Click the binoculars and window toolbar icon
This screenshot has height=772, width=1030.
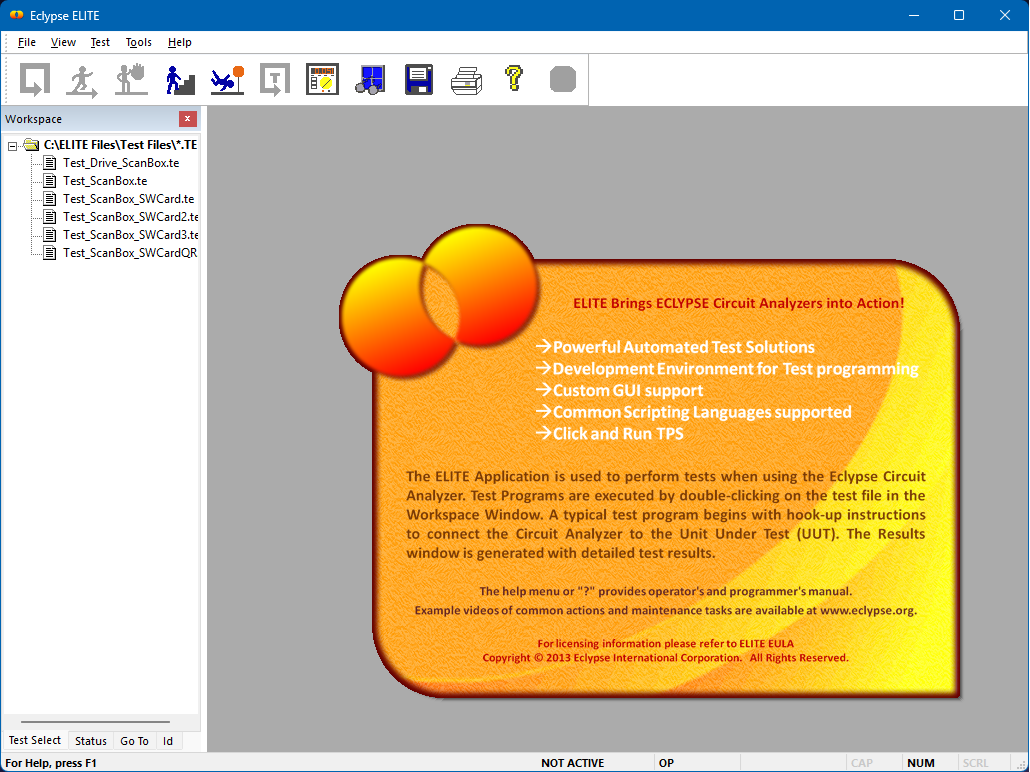coord(370,79)
